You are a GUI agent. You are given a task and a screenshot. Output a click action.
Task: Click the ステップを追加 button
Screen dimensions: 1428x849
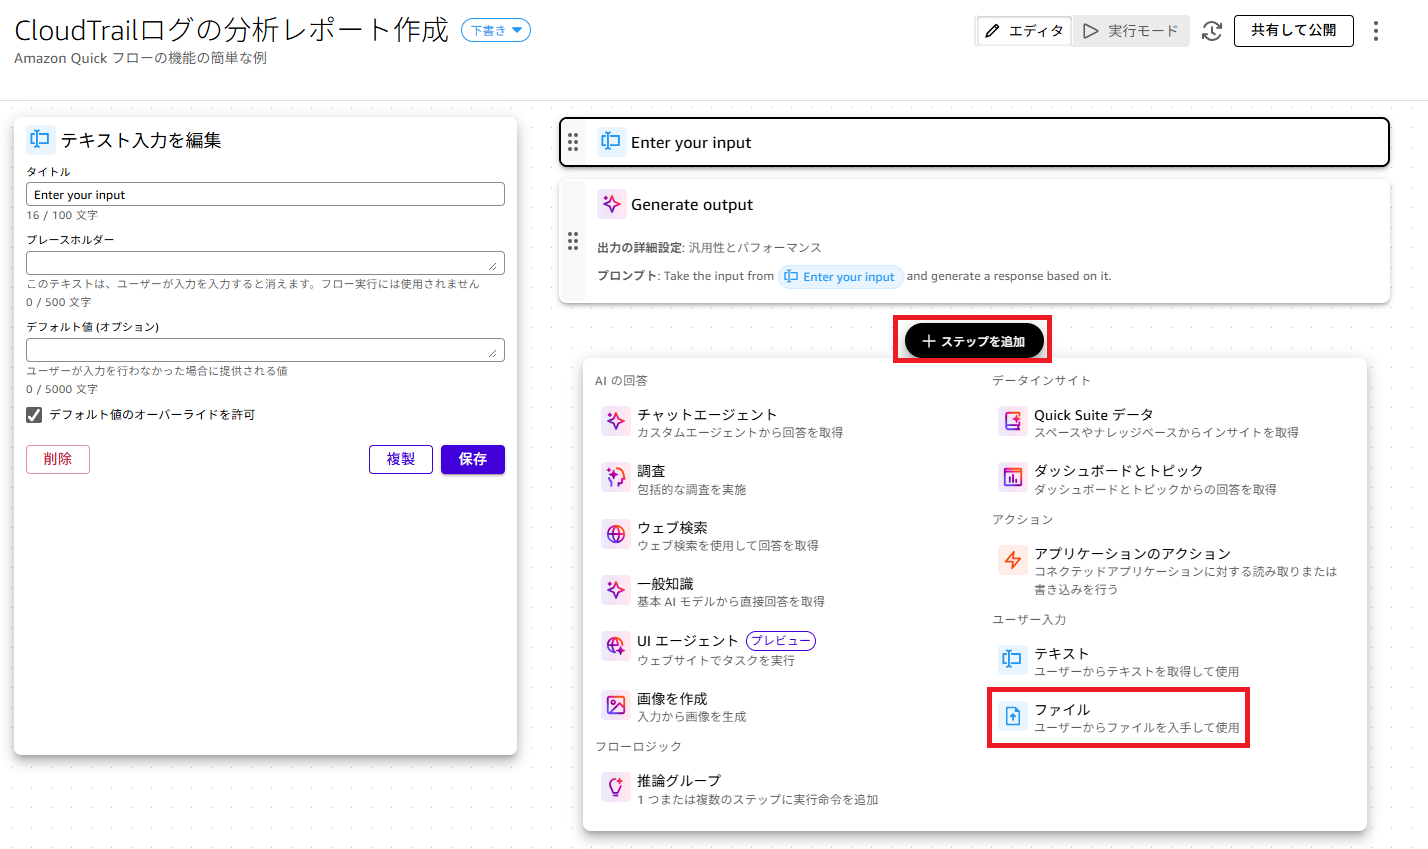(x=973, y=341)
